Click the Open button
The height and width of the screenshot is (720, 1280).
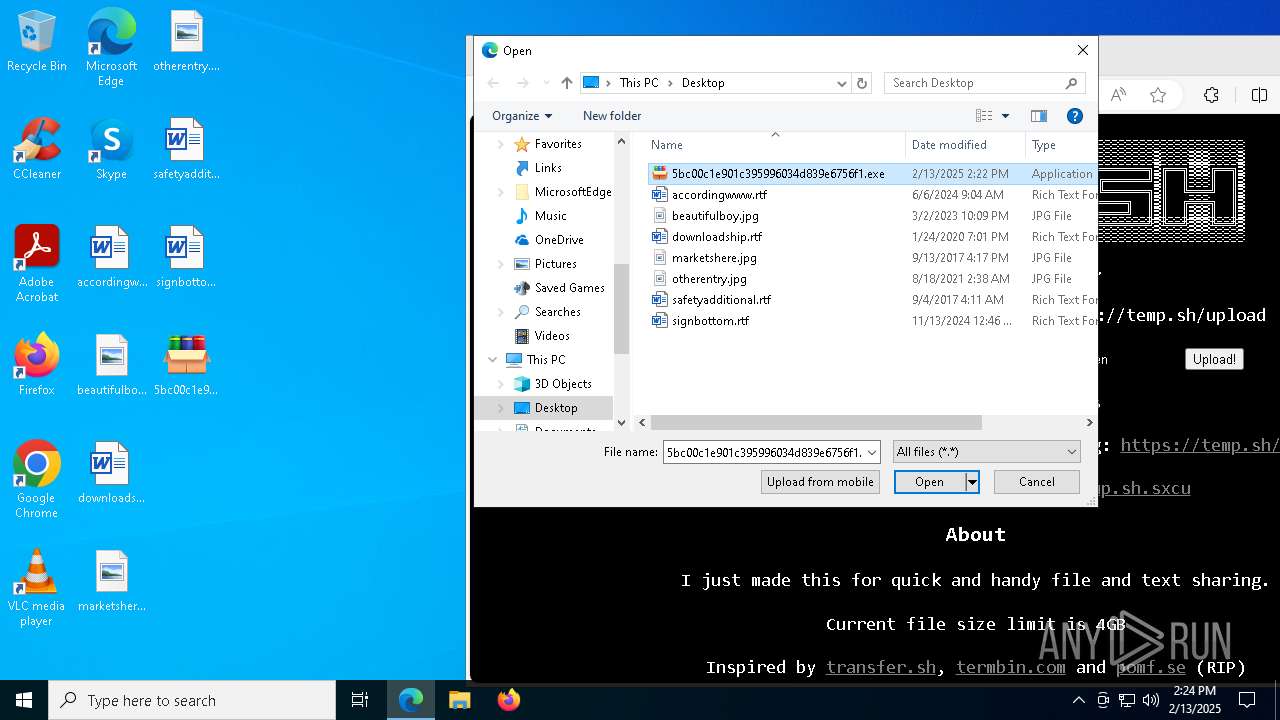coord(929,482)
